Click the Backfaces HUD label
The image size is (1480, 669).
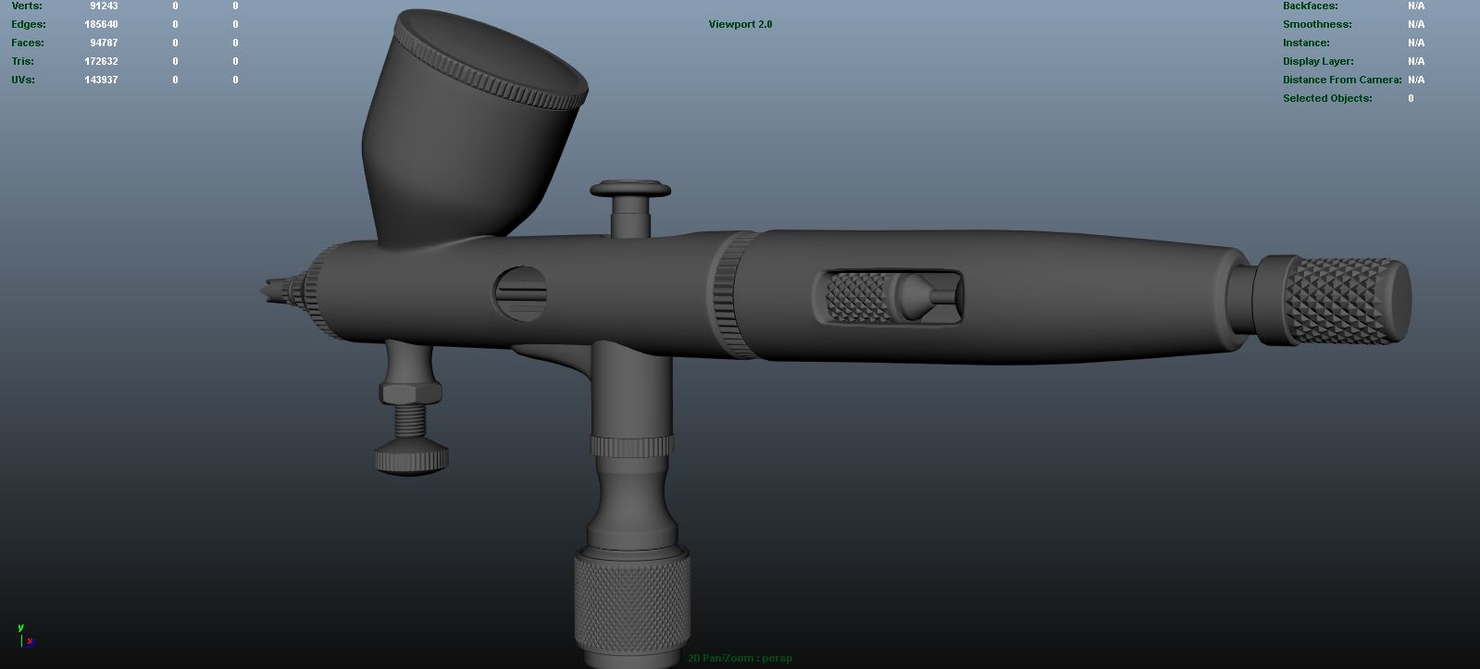[x=1310, y=6]
